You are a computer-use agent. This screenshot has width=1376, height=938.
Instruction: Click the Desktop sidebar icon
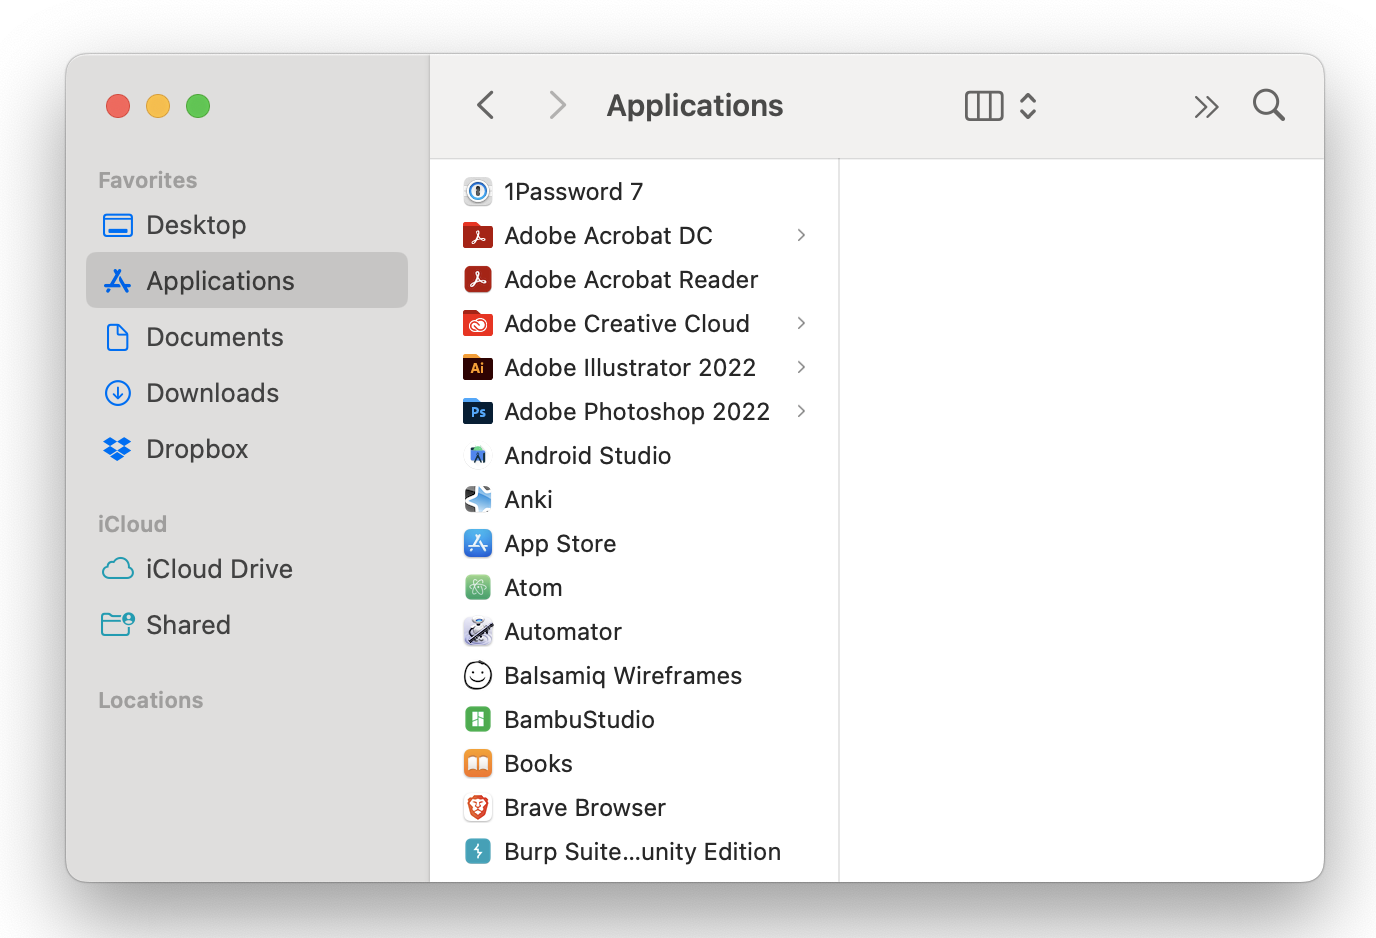click(118, 225)
